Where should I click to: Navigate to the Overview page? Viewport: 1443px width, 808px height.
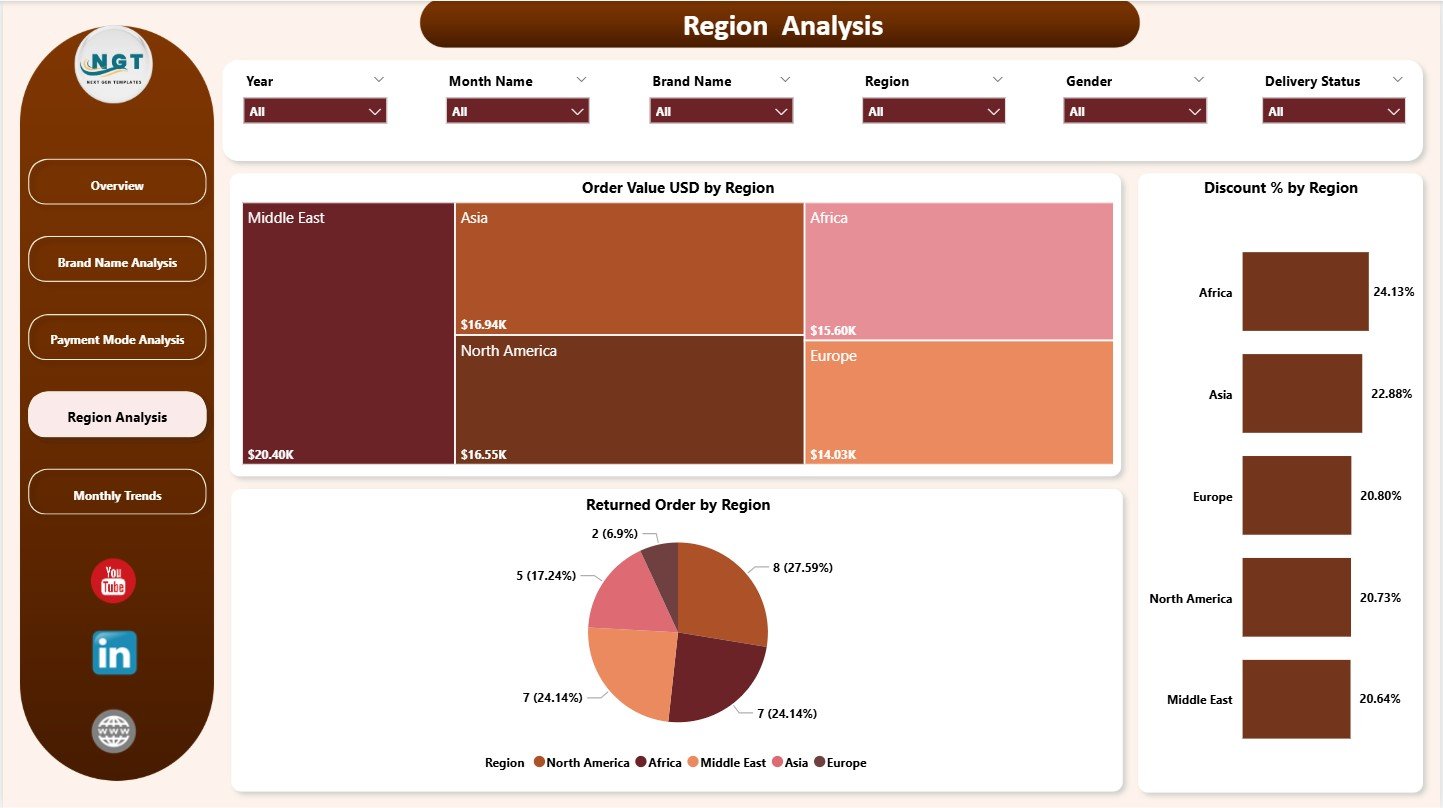coord(117,184)
